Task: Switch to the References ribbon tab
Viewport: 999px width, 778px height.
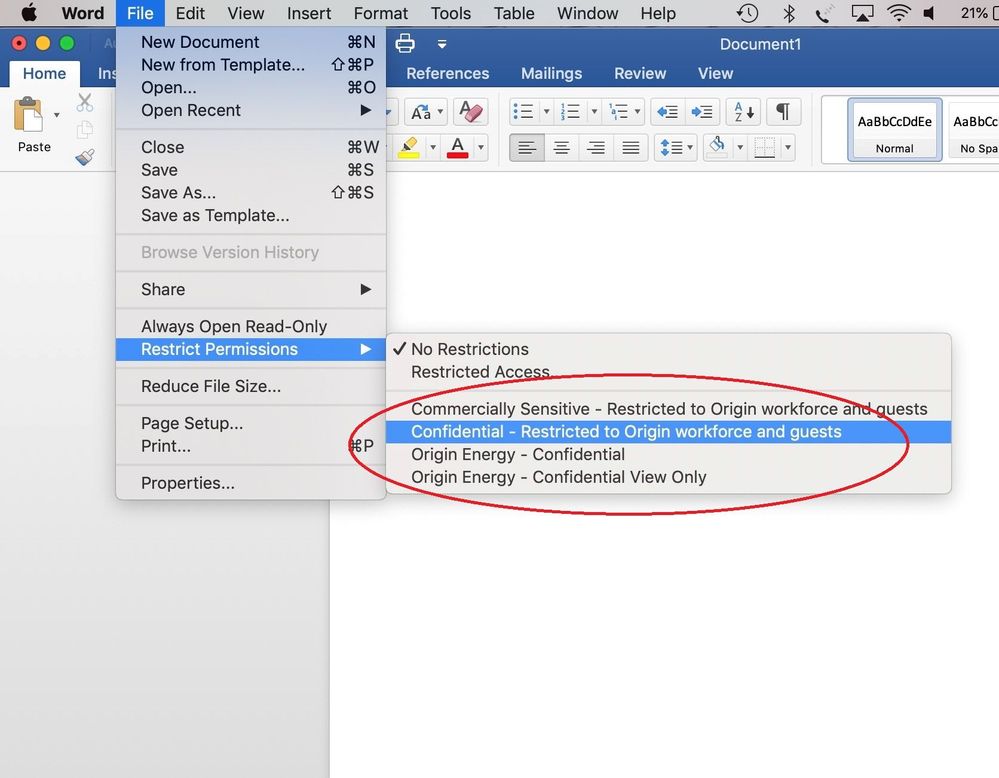Action: (x=448, y=73)
